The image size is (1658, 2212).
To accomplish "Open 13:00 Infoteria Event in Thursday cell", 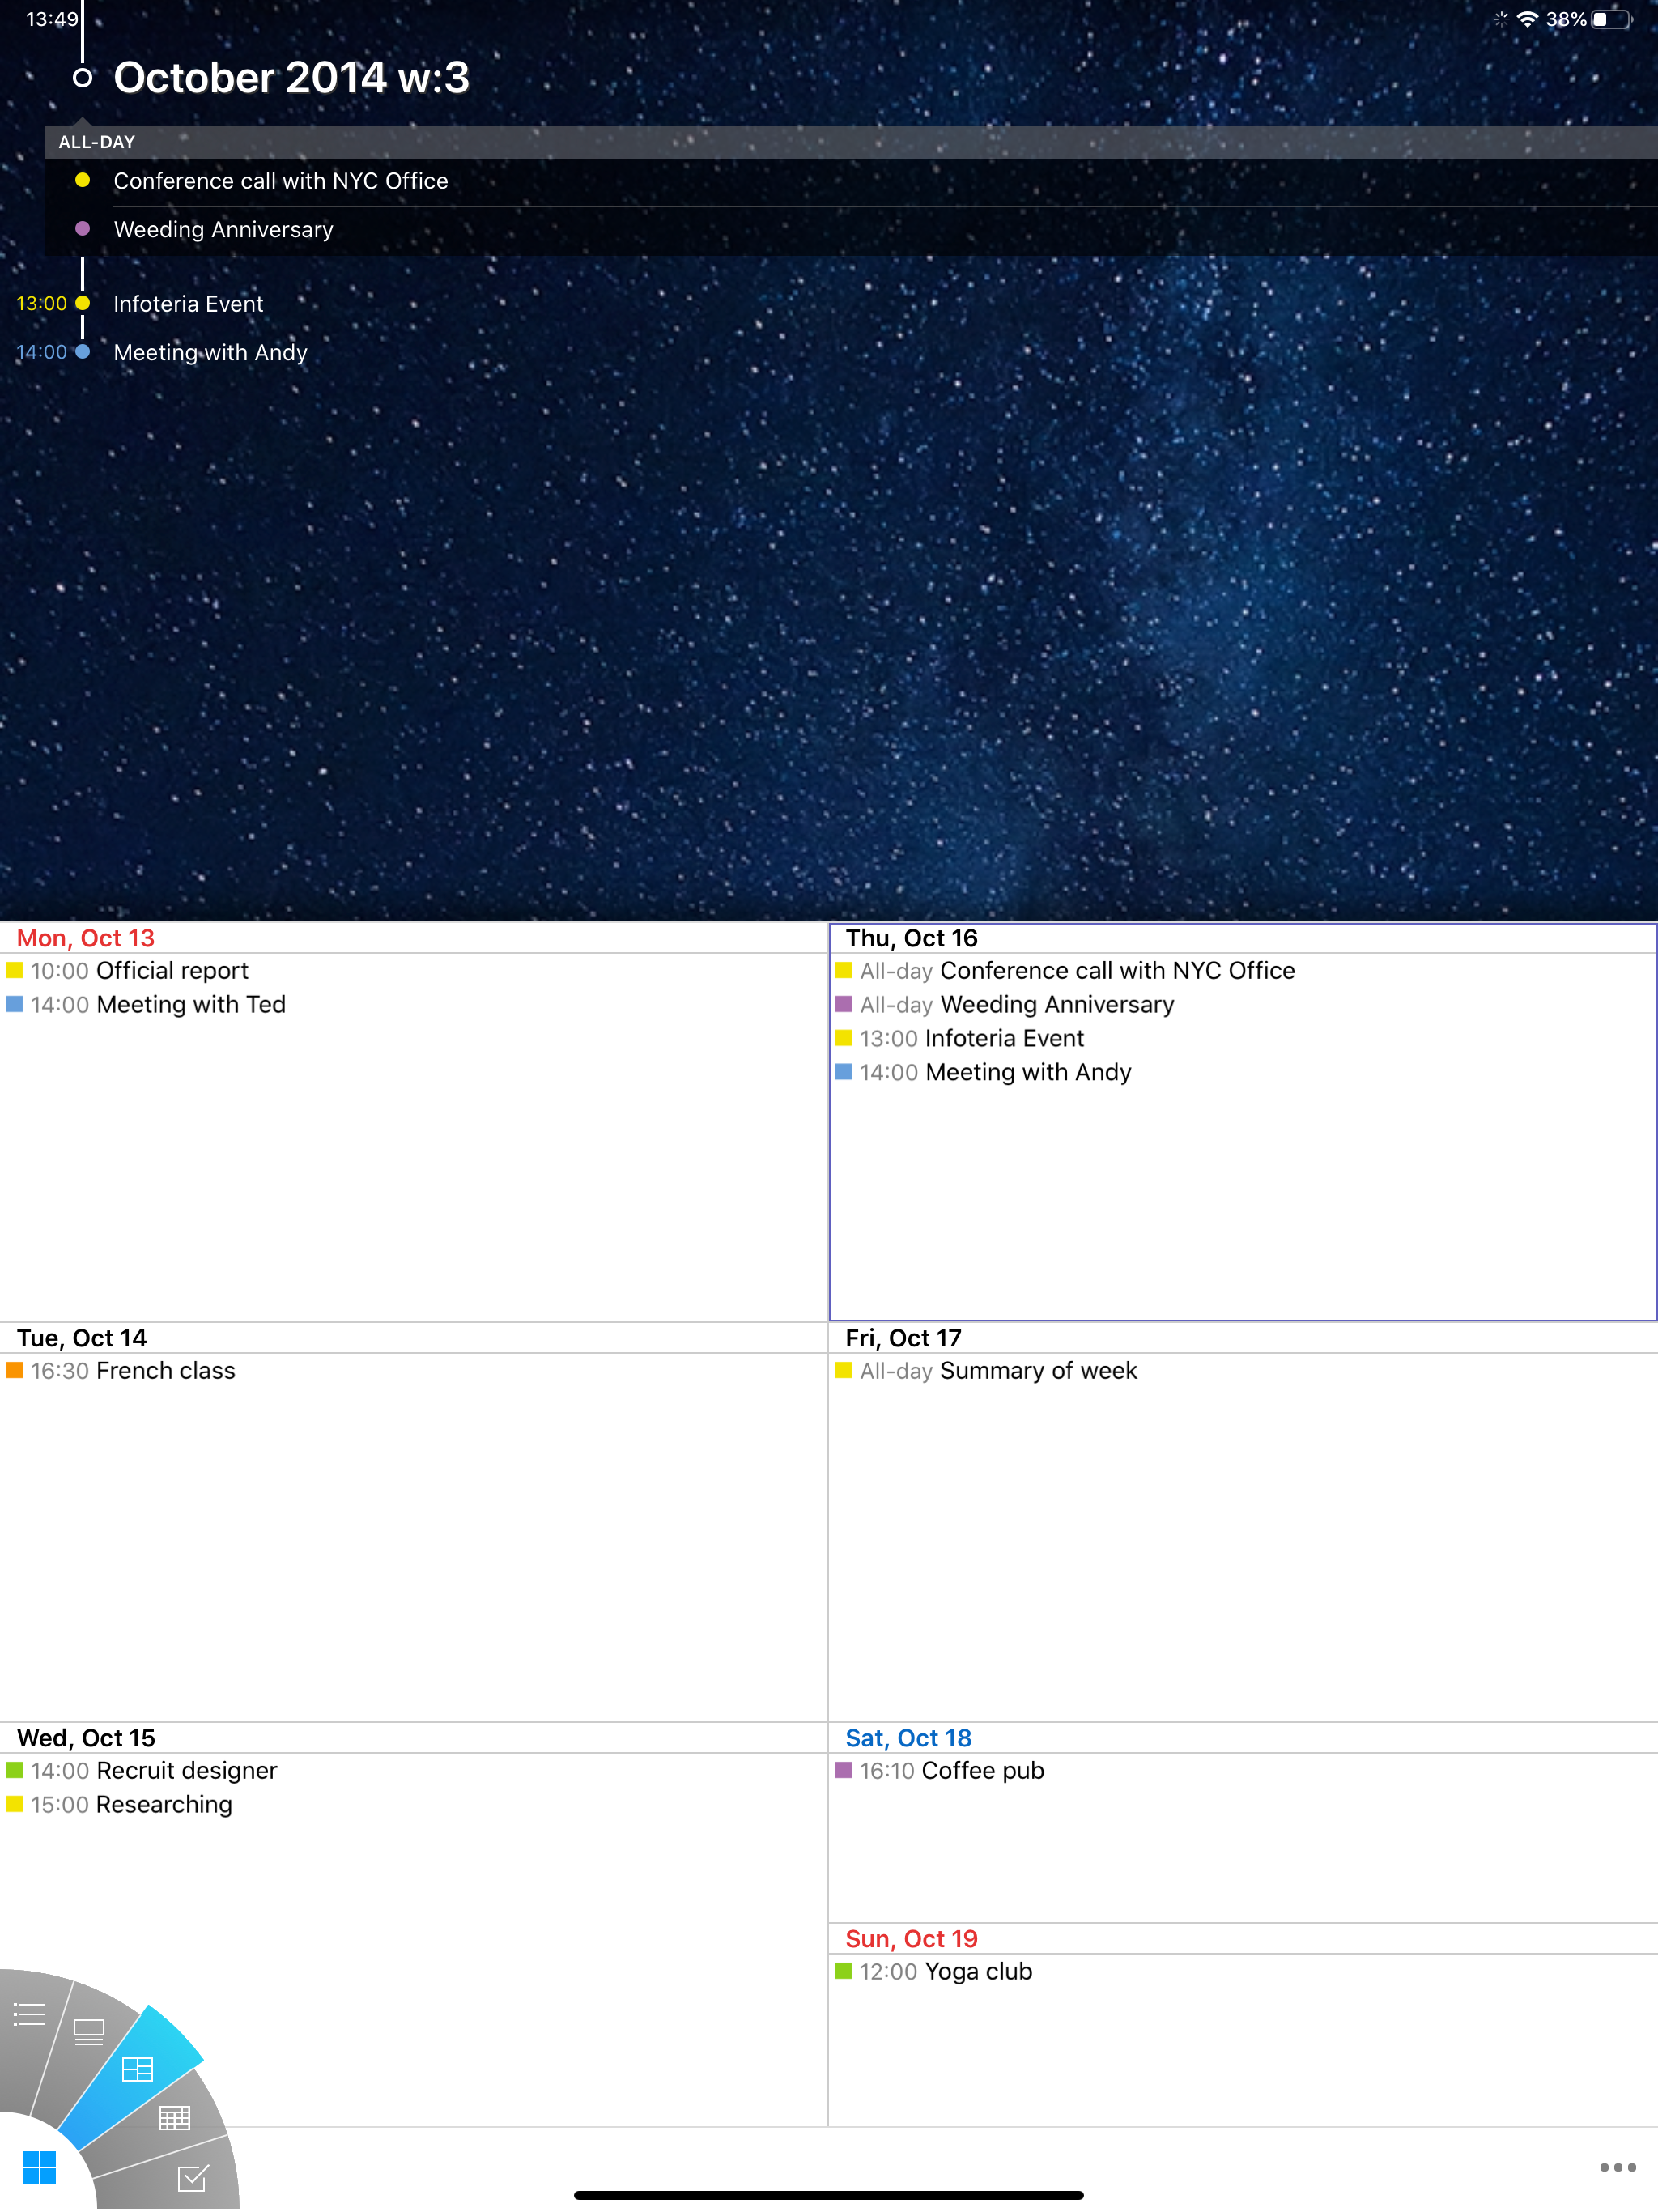I will tap(959, 1039).
